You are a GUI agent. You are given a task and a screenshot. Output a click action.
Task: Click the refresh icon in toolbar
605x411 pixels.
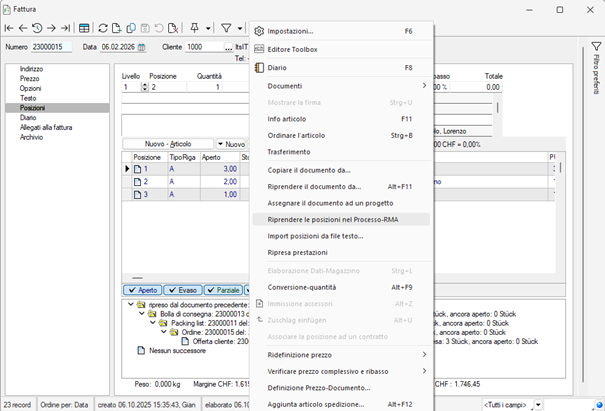tap(103, 28)
